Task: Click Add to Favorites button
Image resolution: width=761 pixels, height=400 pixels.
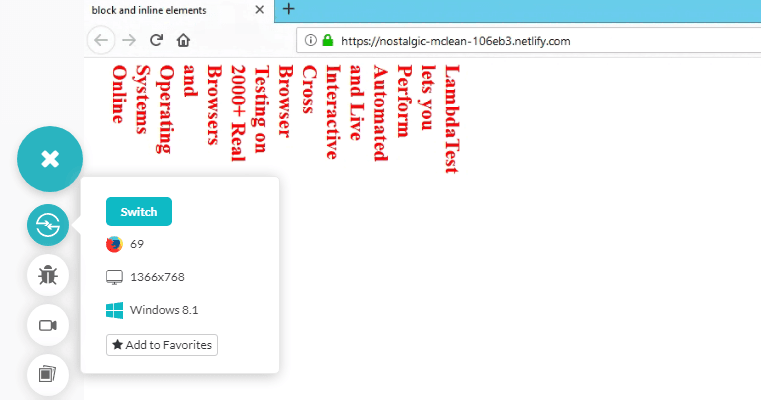Action: click(162, 345)
